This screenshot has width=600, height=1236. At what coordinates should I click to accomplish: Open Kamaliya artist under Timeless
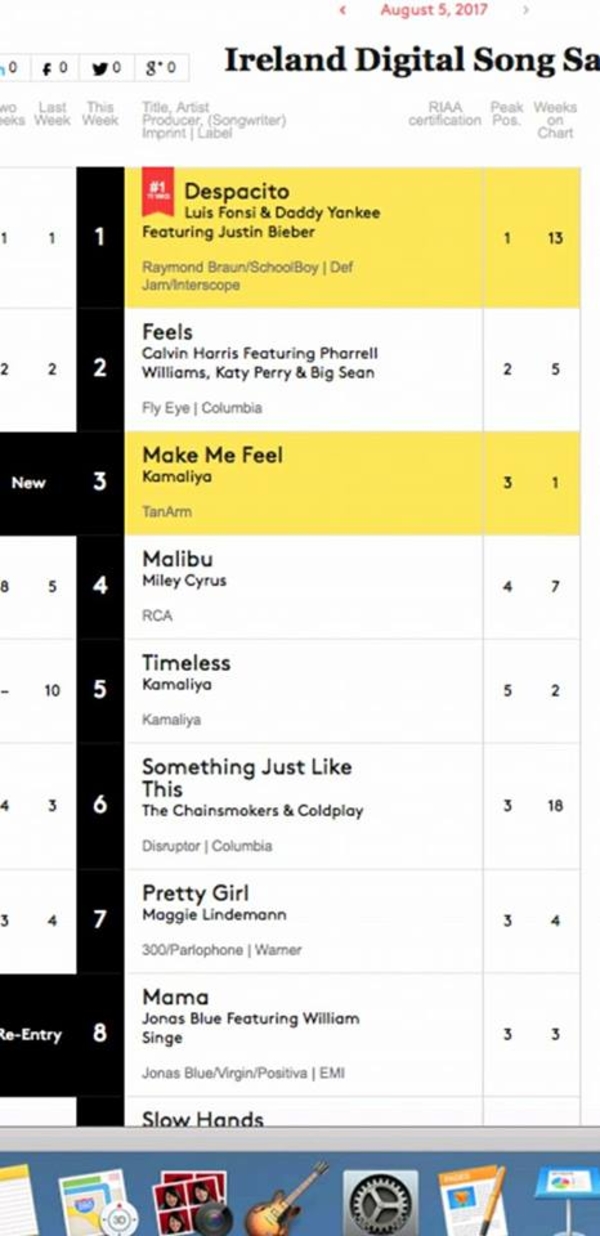point(176,685)
